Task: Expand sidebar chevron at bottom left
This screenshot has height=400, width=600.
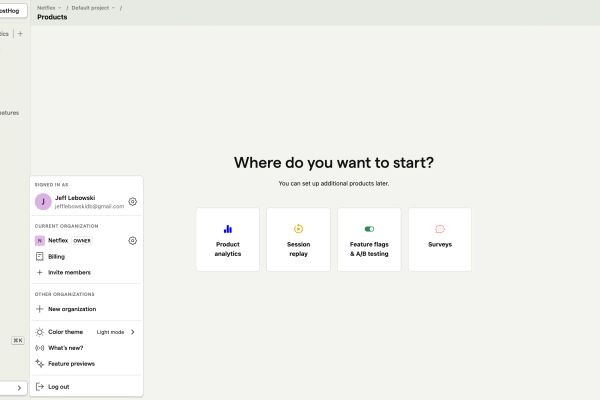Action: [19, 388]
